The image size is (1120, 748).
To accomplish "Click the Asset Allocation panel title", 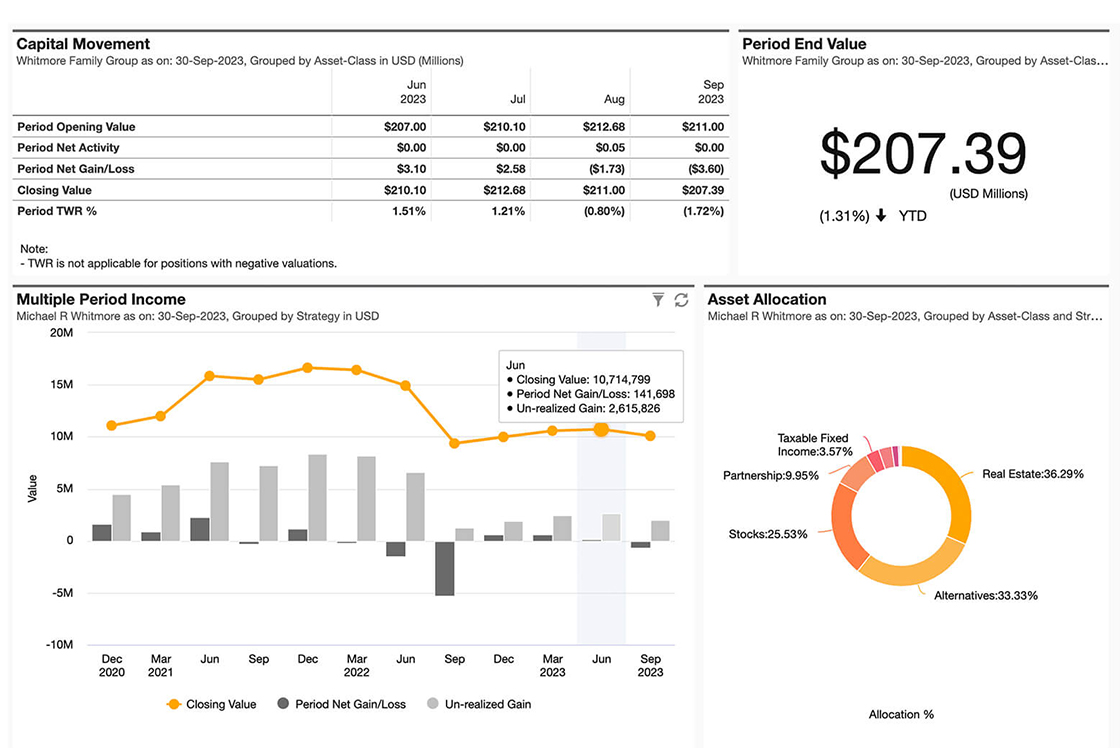I will click(767, 299).
